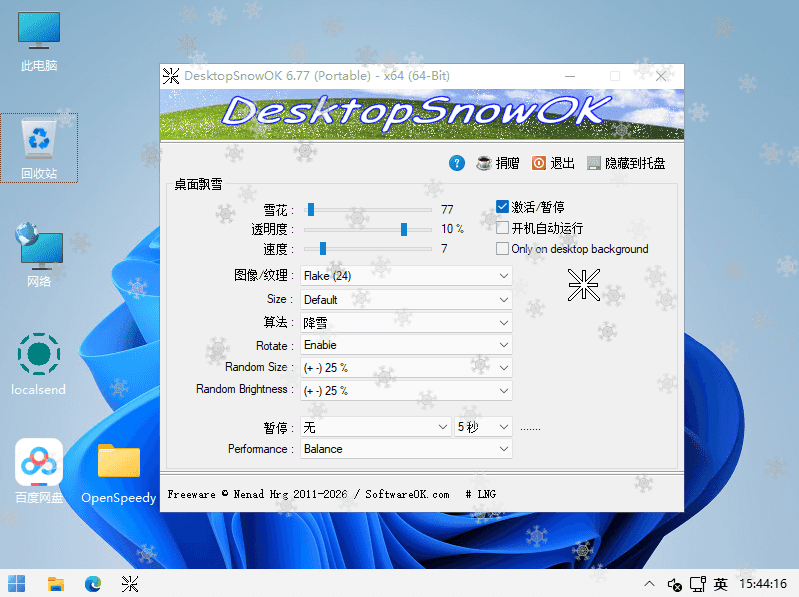Select the OpenSpeedy folder icon

pos(119,473)
